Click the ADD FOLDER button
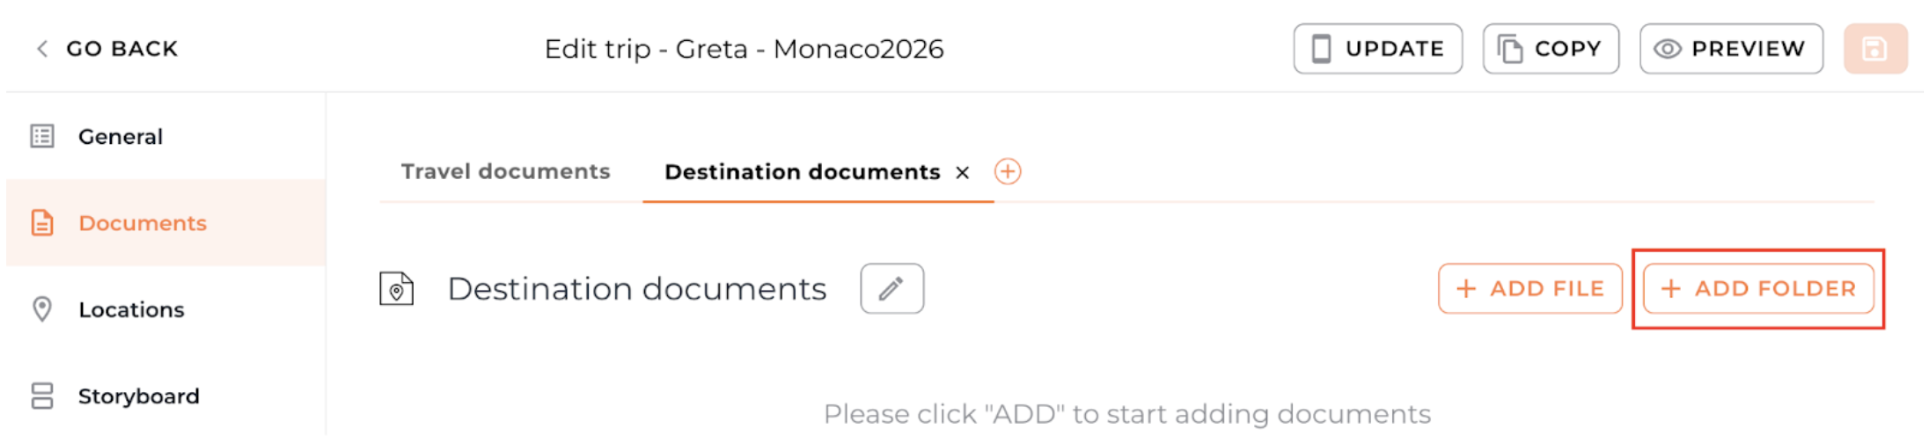1924x438 pixels. point(1758,289)
